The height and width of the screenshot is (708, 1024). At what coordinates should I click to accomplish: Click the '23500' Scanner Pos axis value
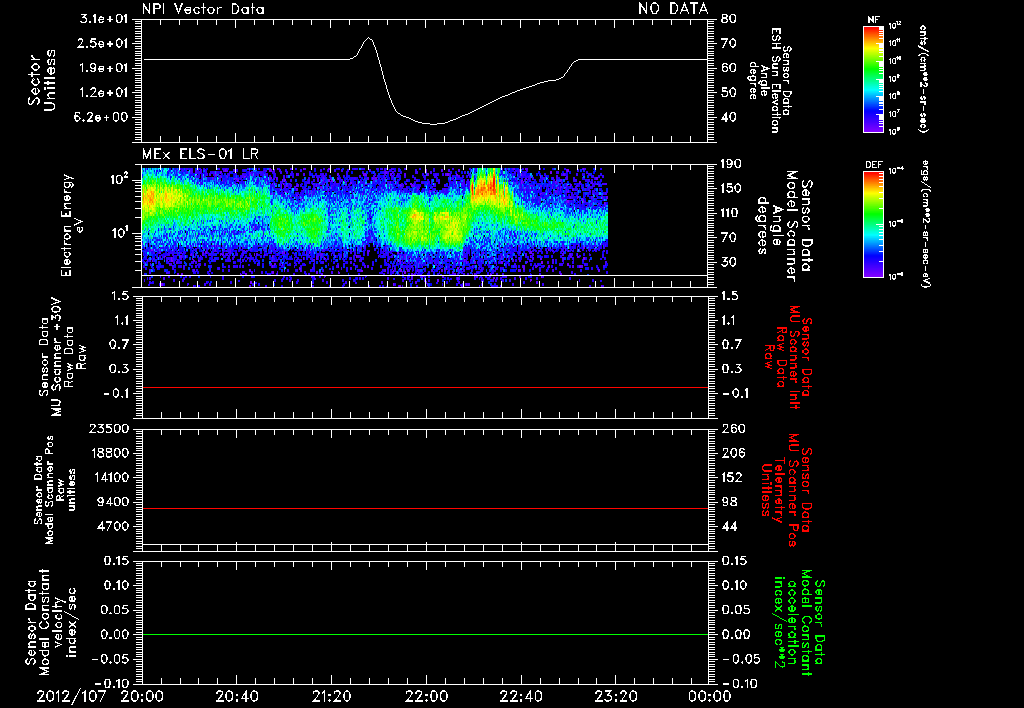coord(109,428)
